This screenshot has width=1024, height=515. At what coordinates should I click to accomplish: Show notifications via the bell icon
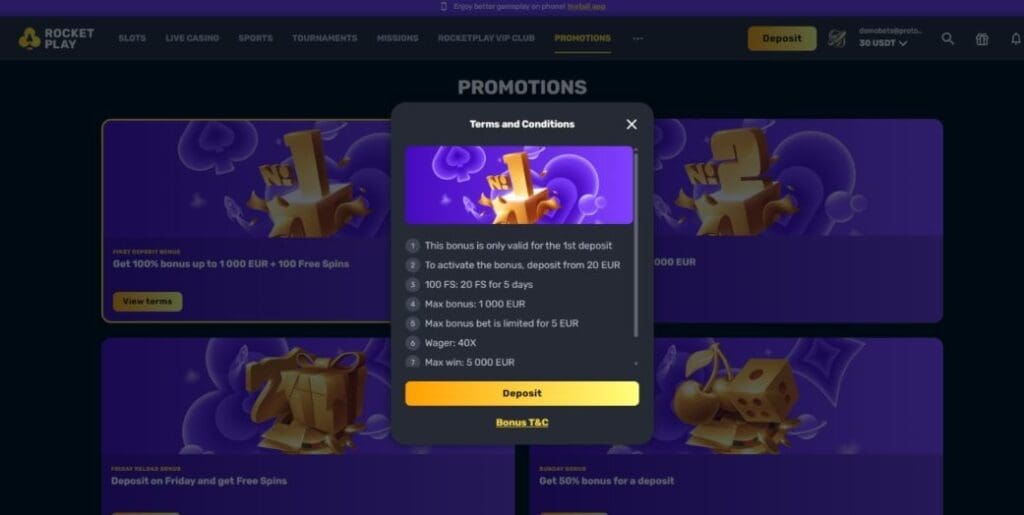click(x=1016, y=39)
